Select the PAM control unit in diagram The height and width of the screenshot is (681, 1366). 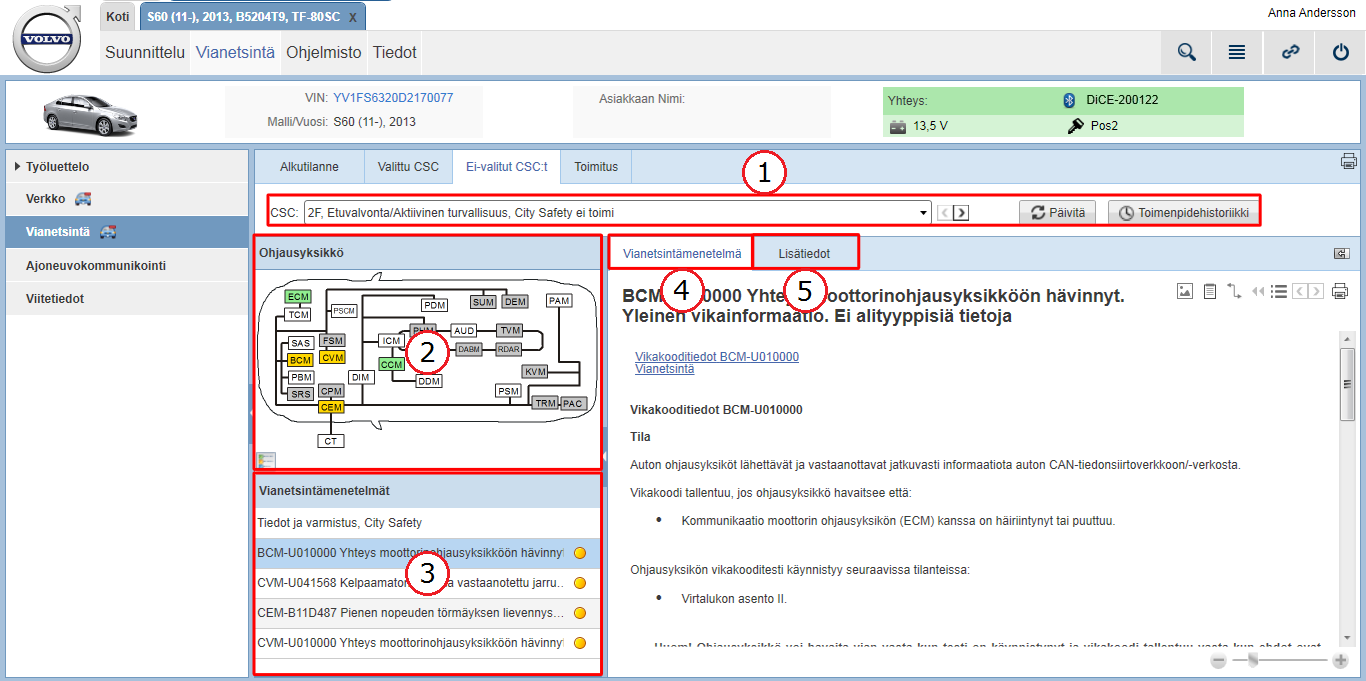559,300
